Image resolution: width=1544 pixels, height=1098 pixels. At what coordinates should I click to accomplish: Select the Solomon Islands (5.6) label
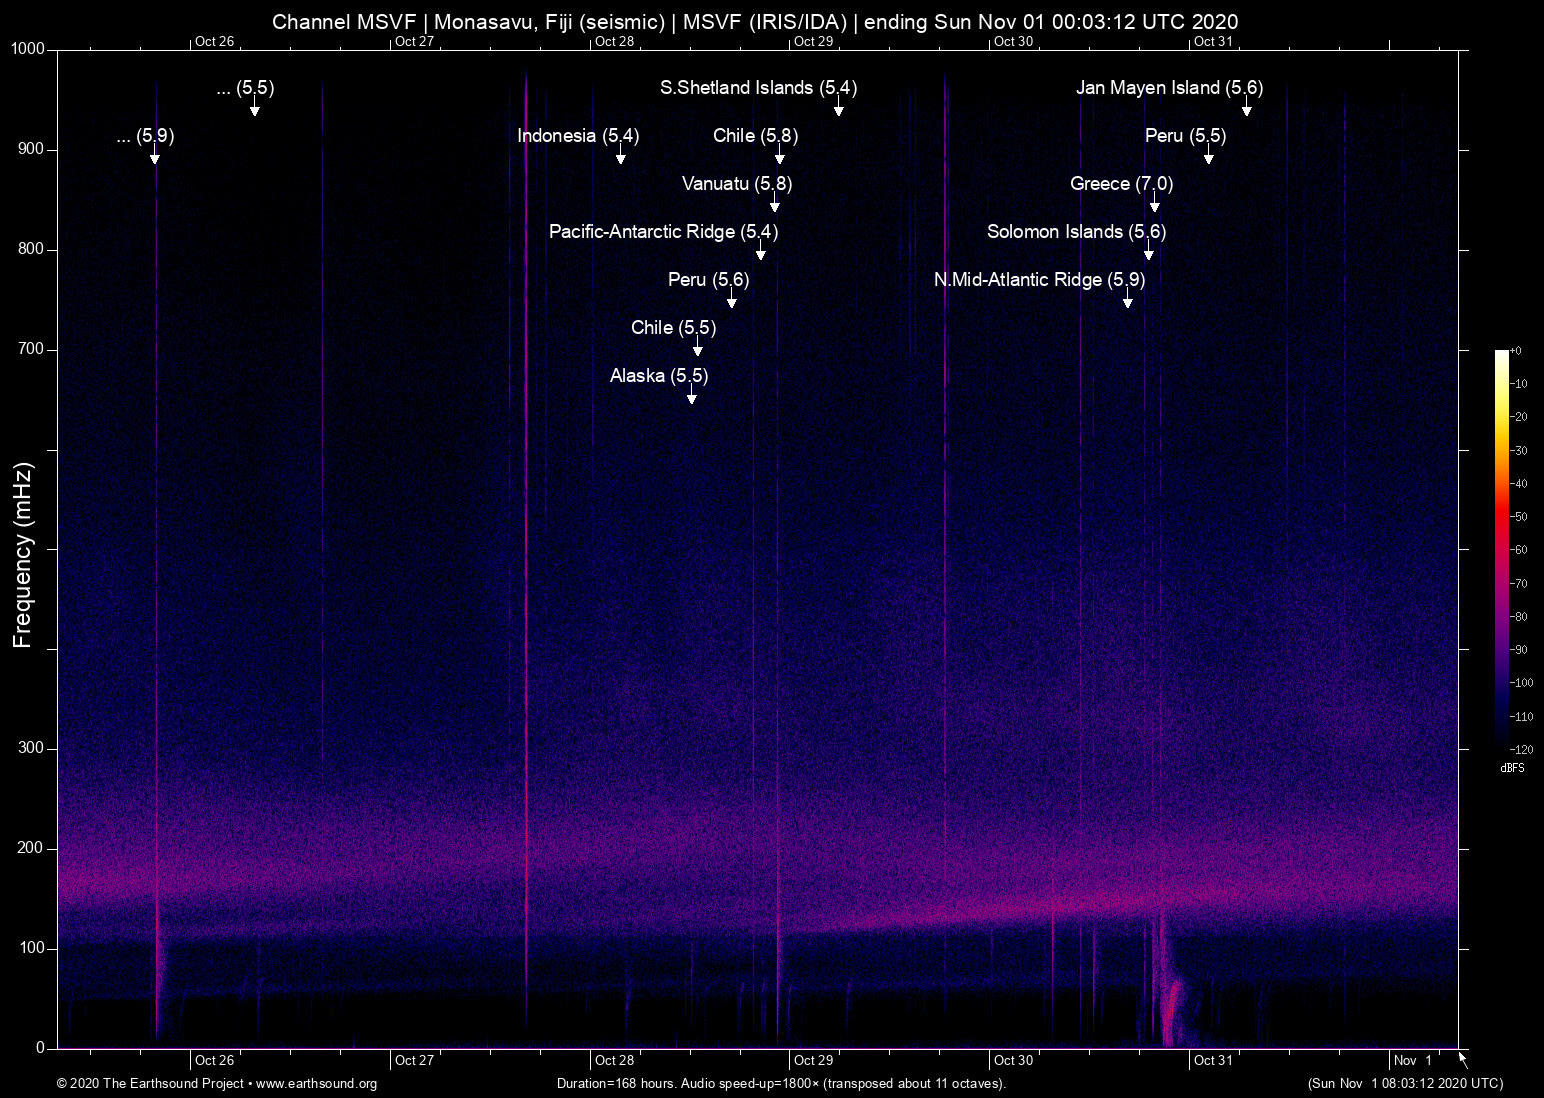tap(1076, 232)
